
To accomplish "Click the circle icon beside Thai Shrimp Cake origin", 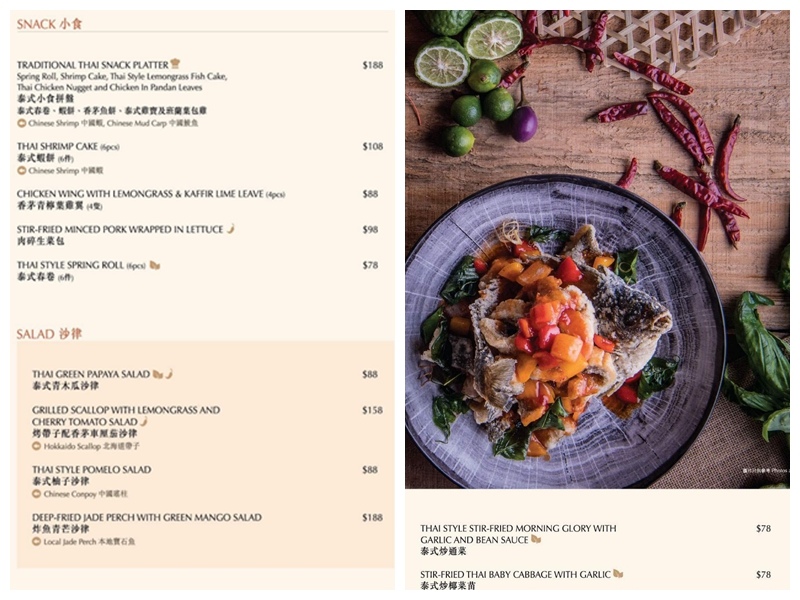I will (21, 170).
